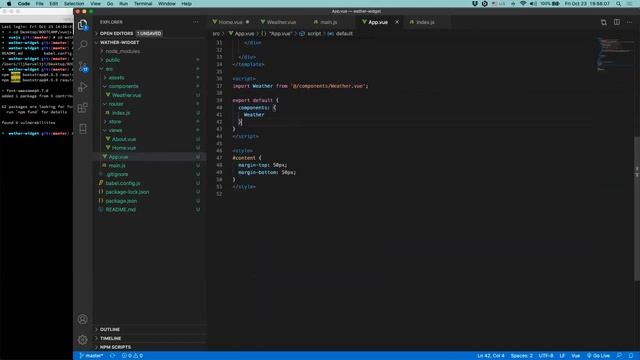Click the master* branch in status bar
This screenshot has width=640, height=360.
(x=91, y=356)
